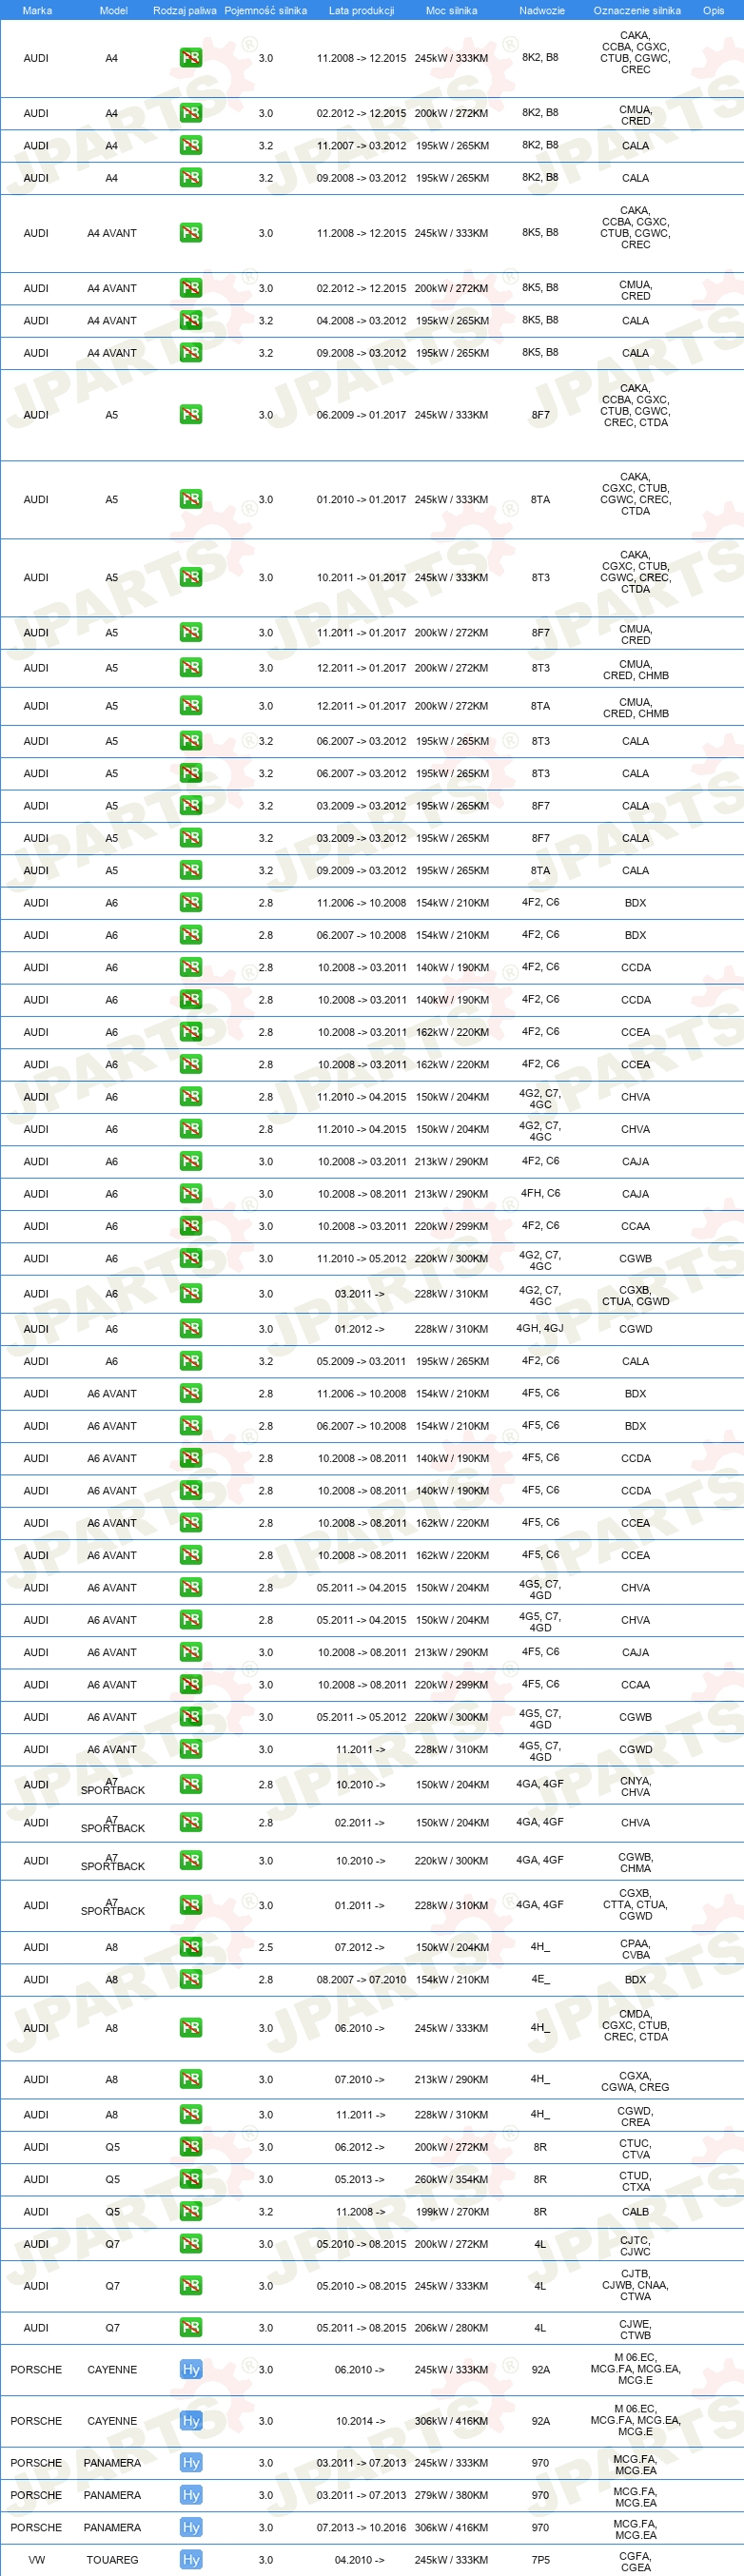Click fuel icon in A7 Sportback 01.2011 row

(191, 1905)
